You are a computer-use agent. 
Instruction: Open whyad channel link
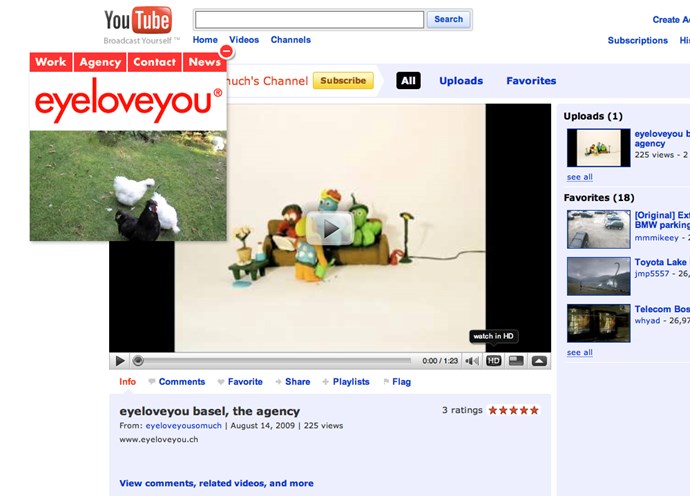coord(647,320)
